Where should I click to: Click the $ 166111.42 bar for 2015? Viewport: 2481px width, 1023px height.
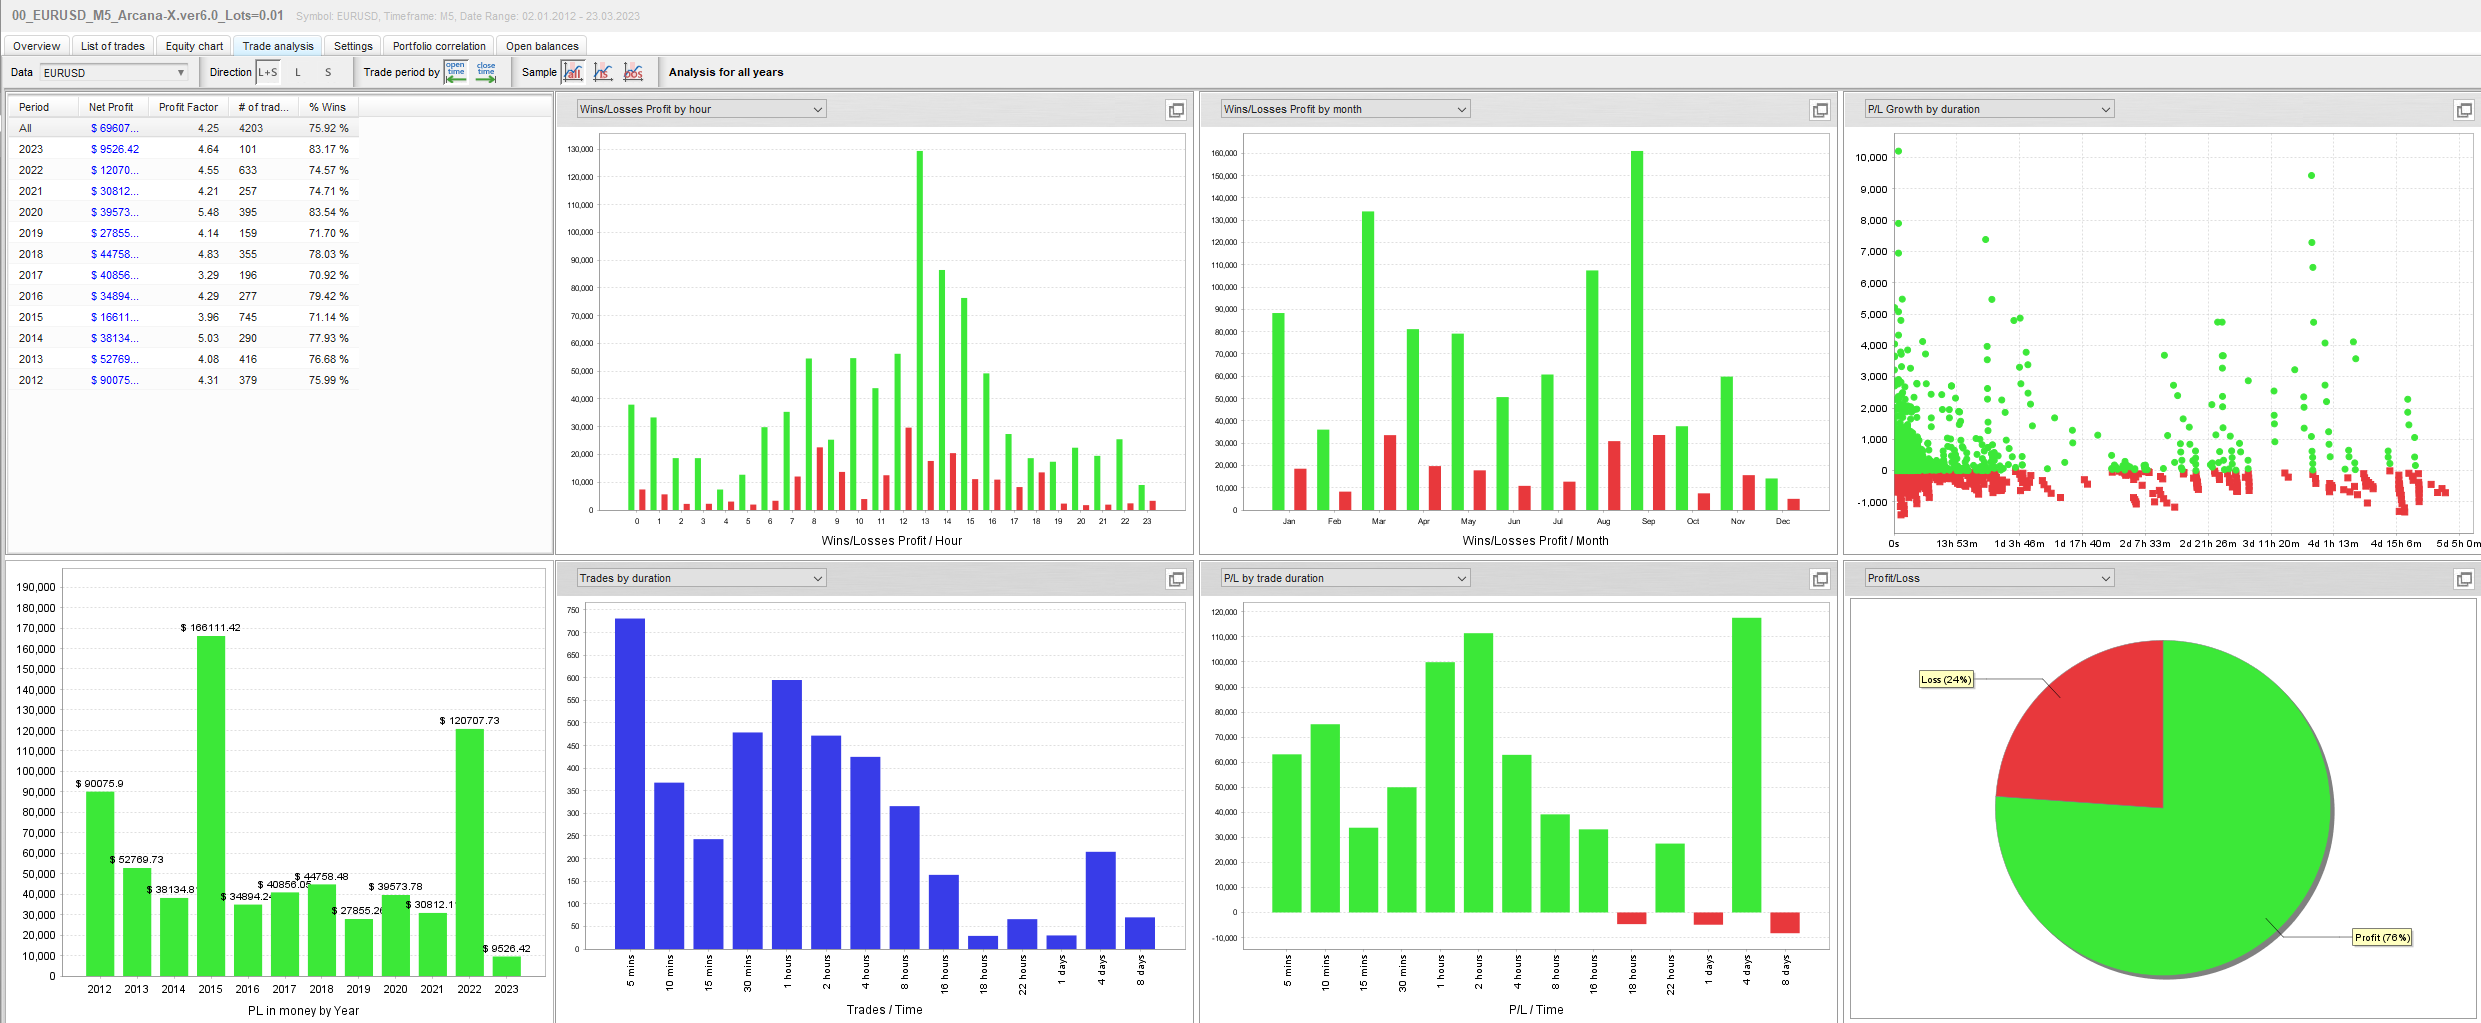coord(211,806)
